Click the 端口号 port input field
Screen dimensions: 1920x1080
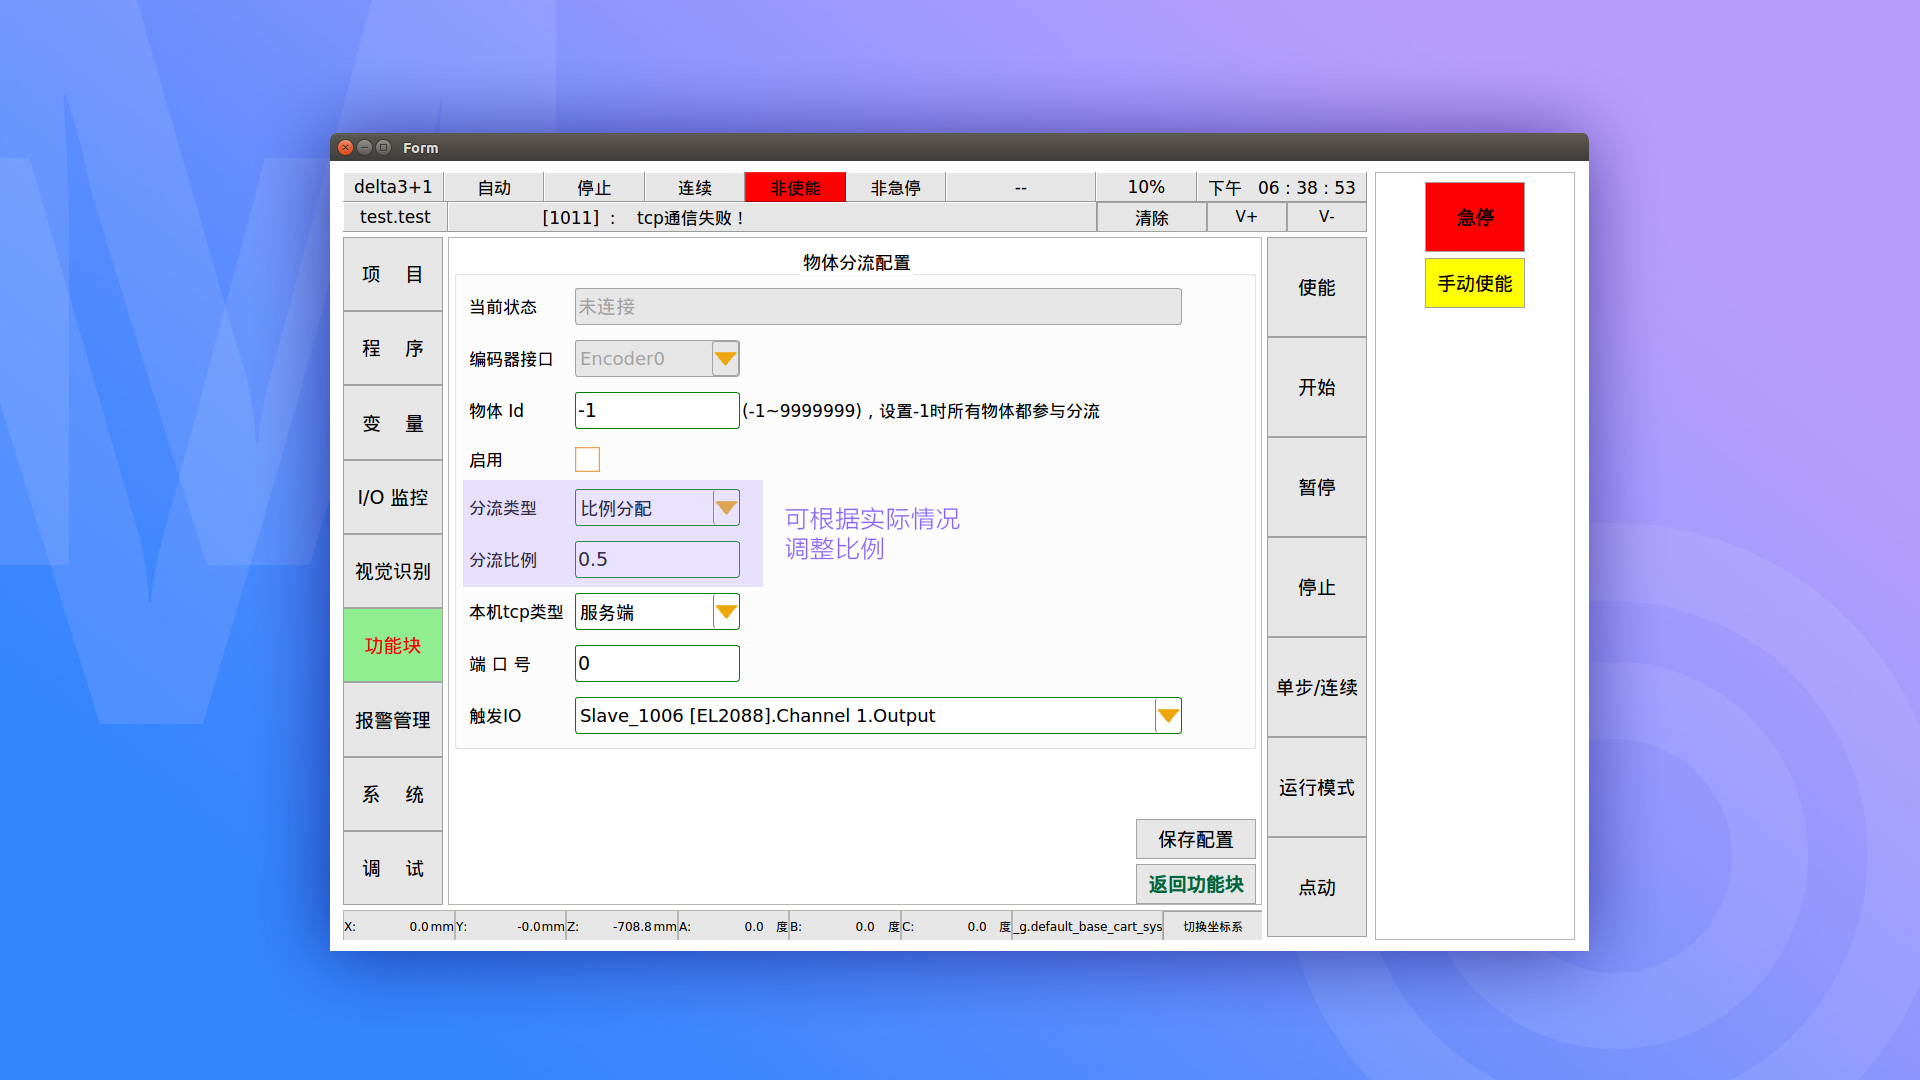[x=656, y=663]
